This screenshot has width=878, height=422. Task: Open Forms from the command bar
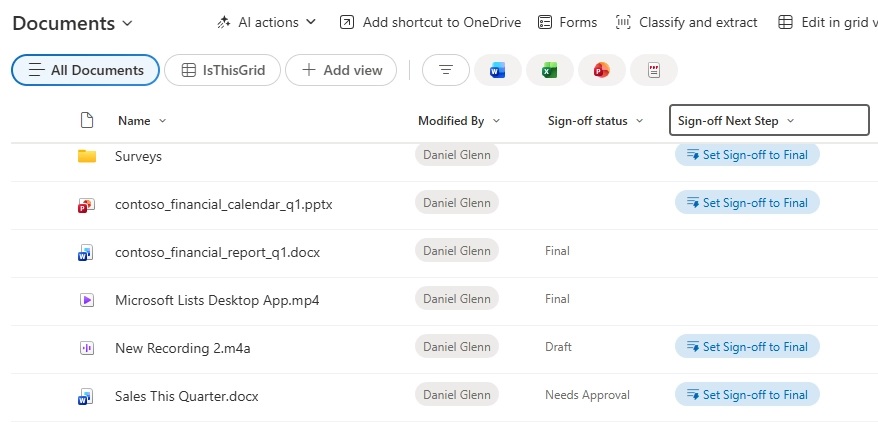pos(567,22)
